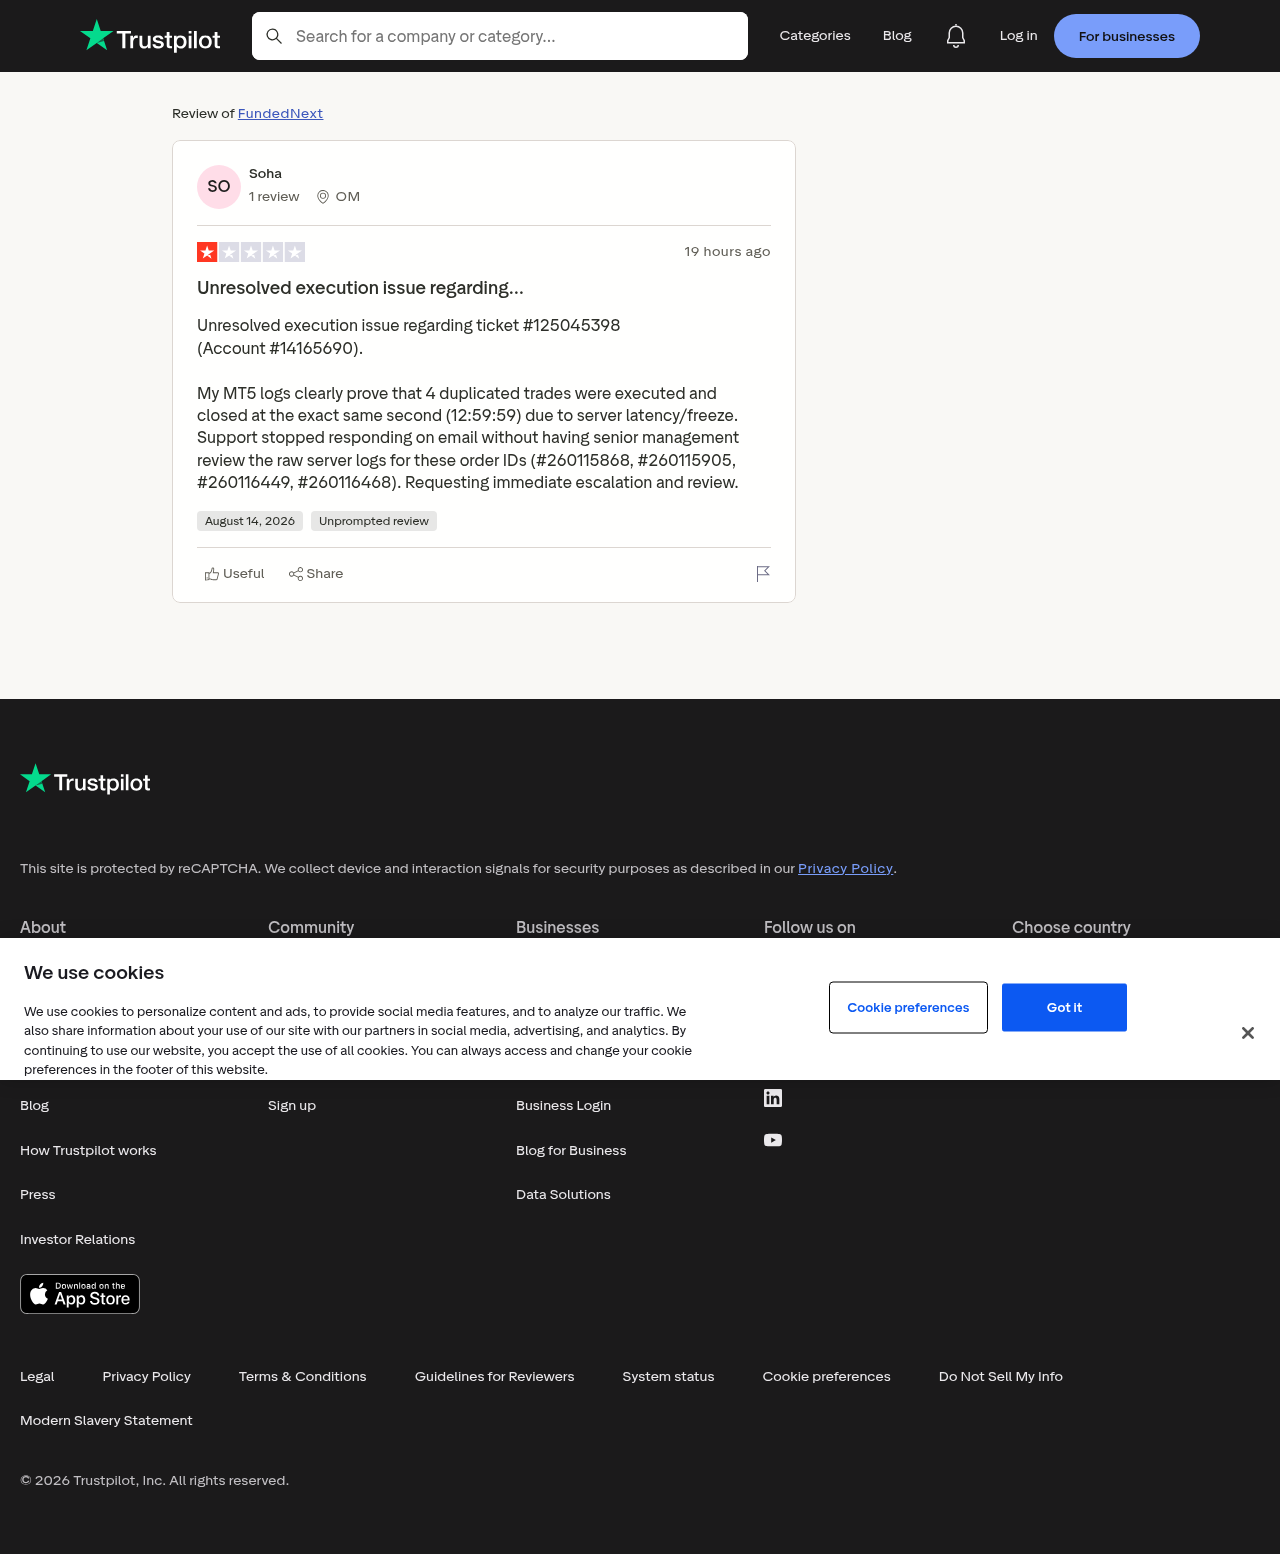Download on the App Store badge
This screenshot has width=1280, height=1554.
click(80, 1294)
